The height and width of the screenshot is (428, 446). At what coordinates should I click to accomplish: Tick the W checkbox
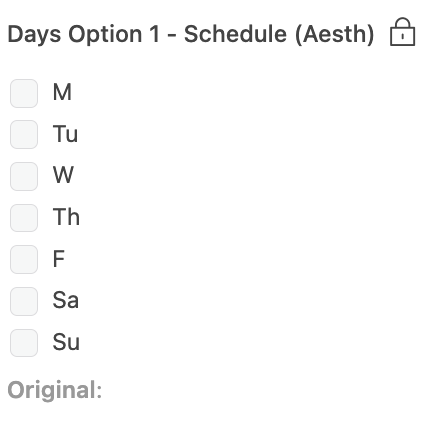24,176
